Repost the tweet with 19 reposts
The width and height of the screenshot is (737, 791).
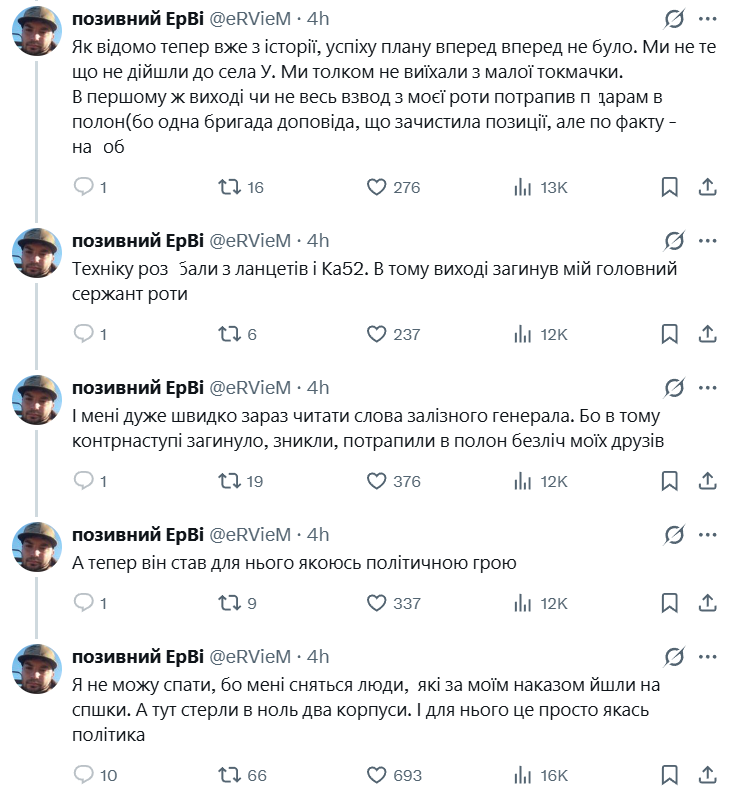coord(230,481)
